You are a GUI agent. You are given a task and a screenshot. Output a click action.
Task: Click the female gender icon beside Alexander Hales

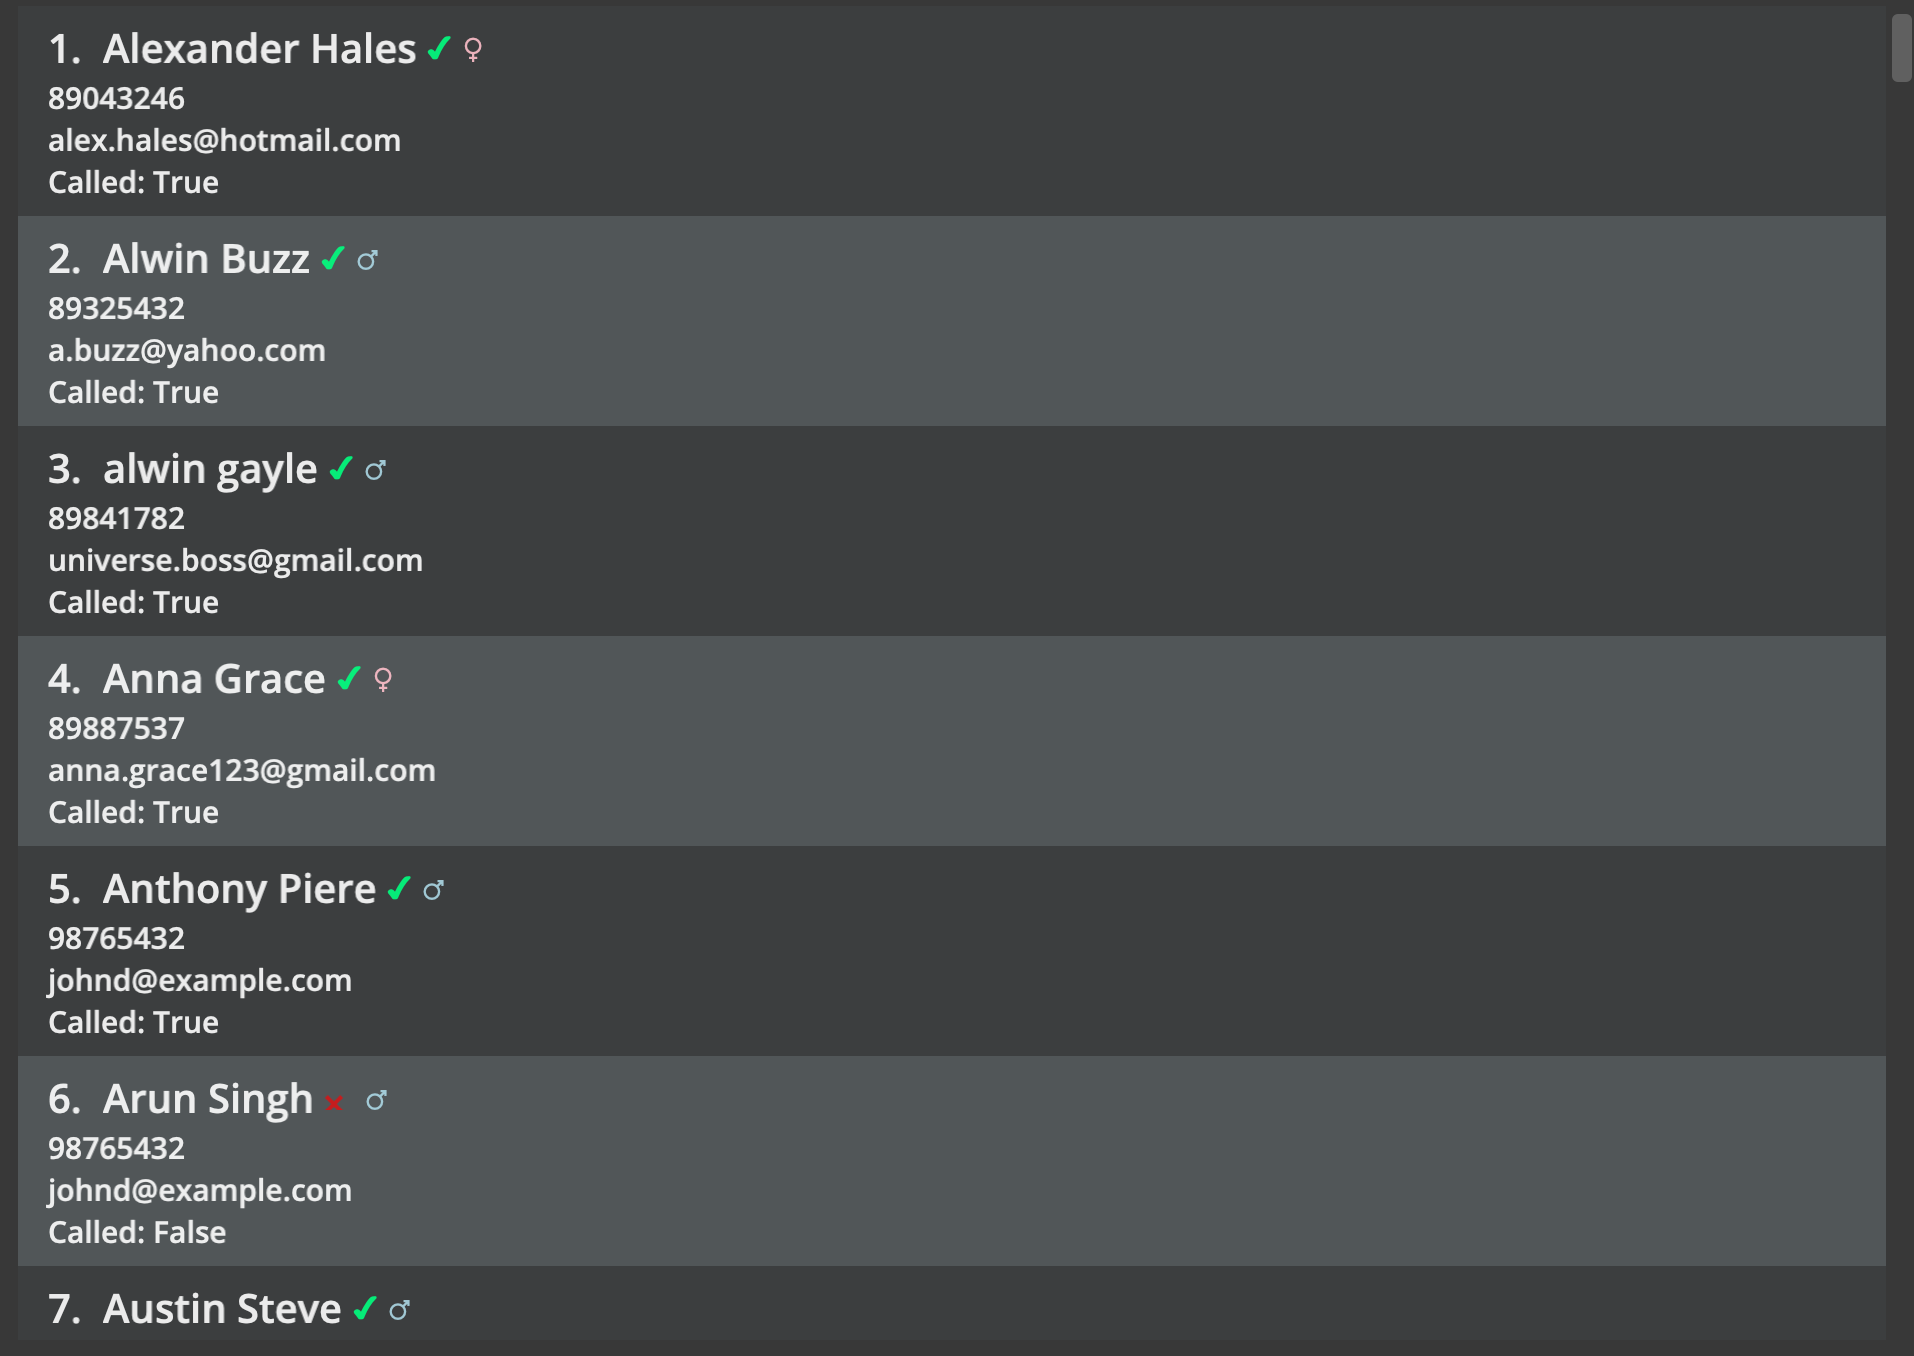pyautogui.click(x=473, y=50)
